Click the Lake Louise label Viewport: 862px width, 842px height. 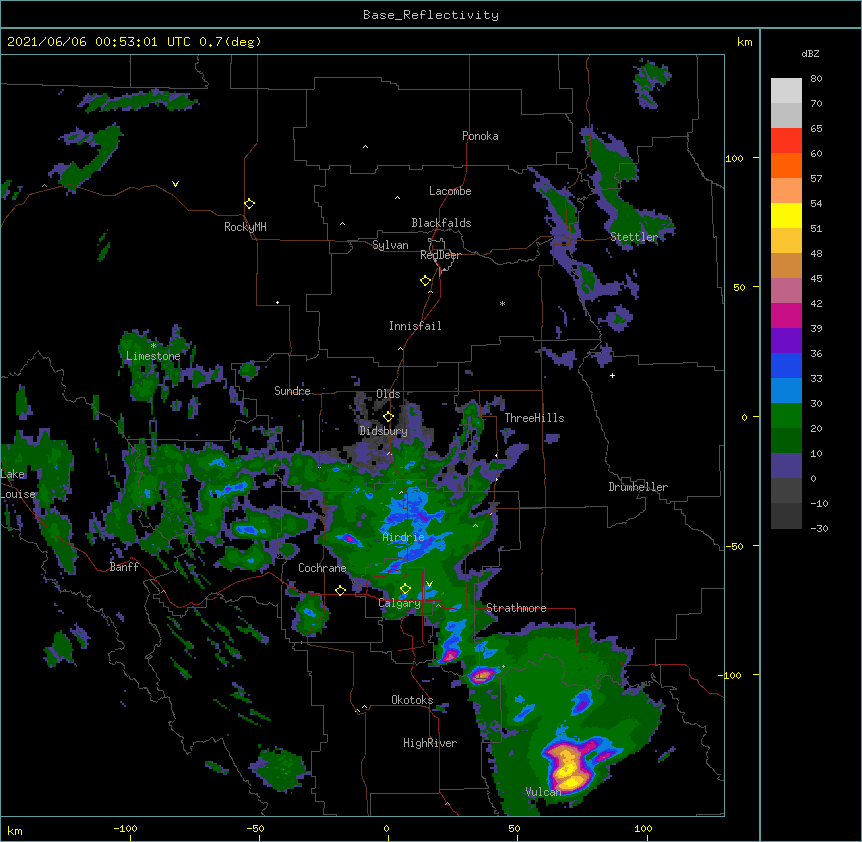tap(18, 484)
